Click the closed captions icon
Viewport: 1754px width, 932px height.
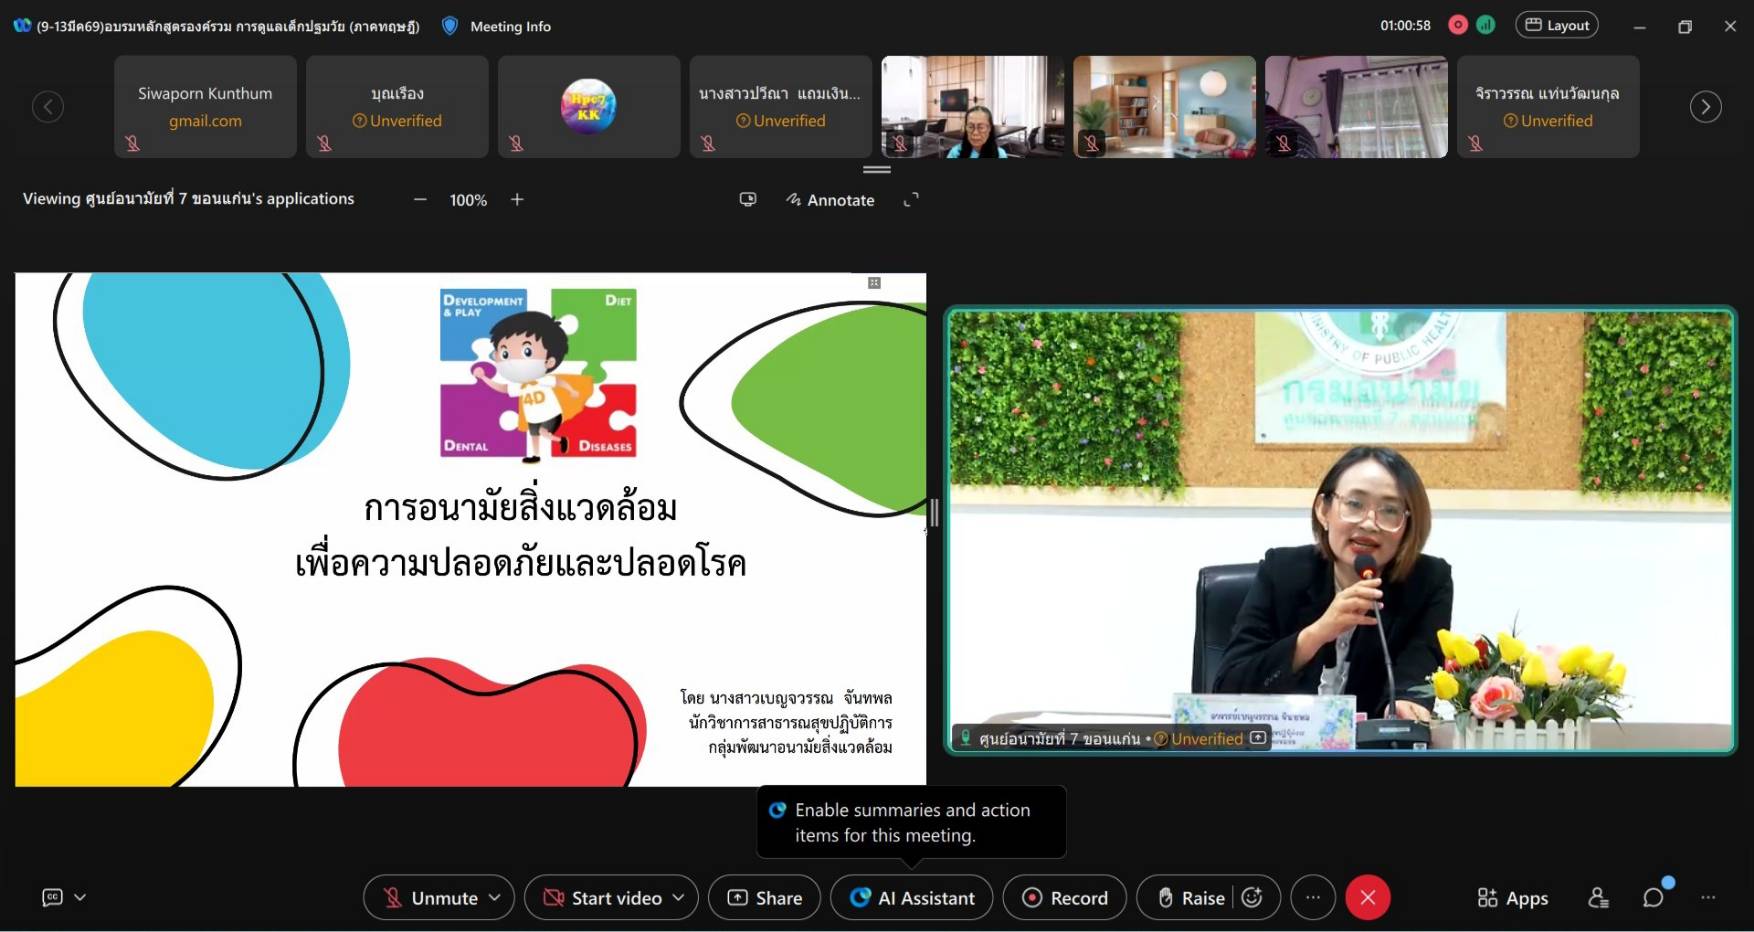point(52,898)
